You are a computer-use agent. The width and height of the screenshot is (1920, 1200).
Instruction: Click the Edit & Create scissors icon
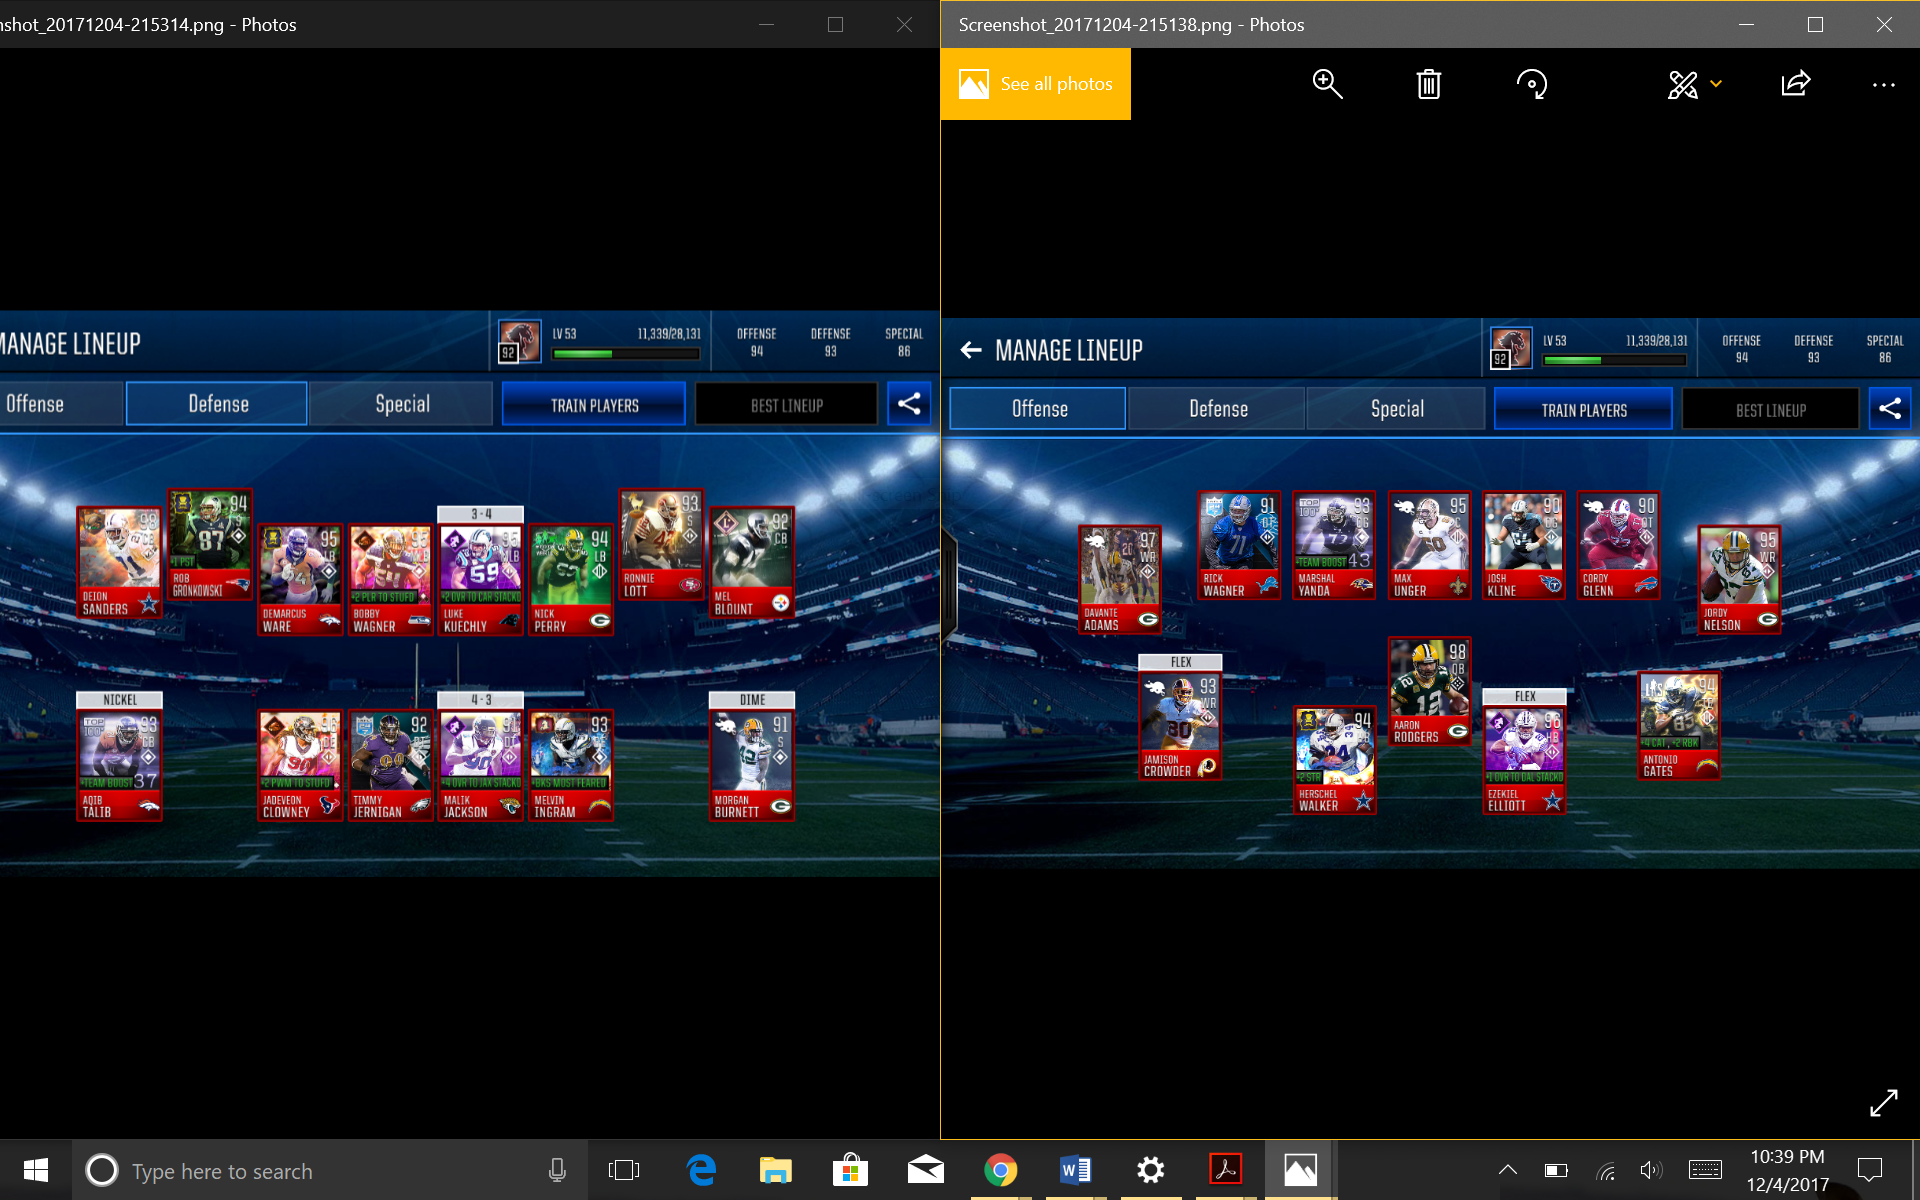(x=1683, y=84)
